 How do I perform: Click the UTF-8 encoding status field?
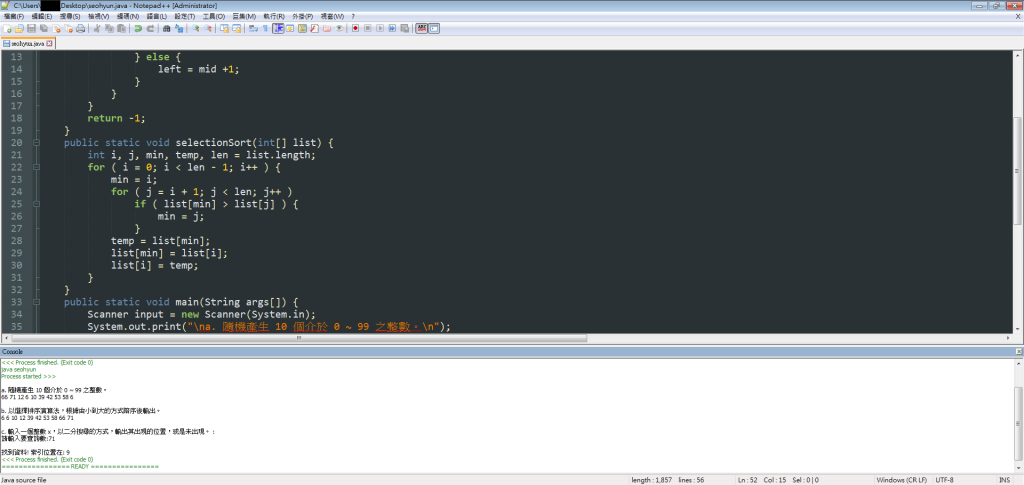(x=944, y=480)
